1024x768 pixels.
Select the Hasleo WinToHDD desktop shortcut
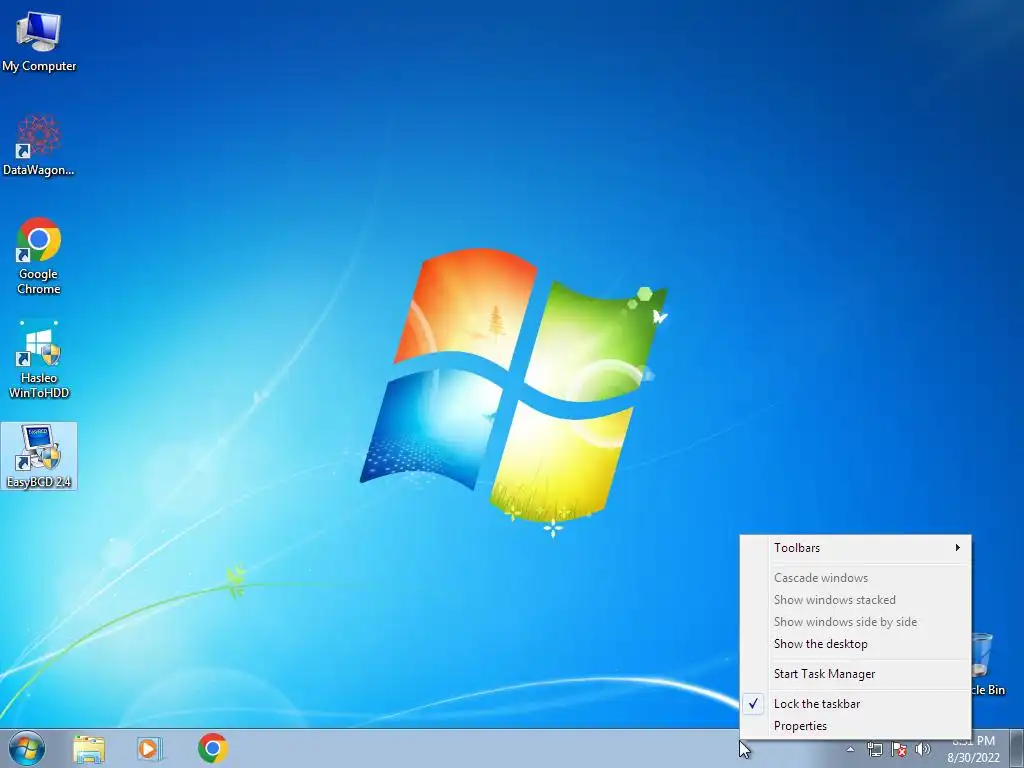[39, 359]
